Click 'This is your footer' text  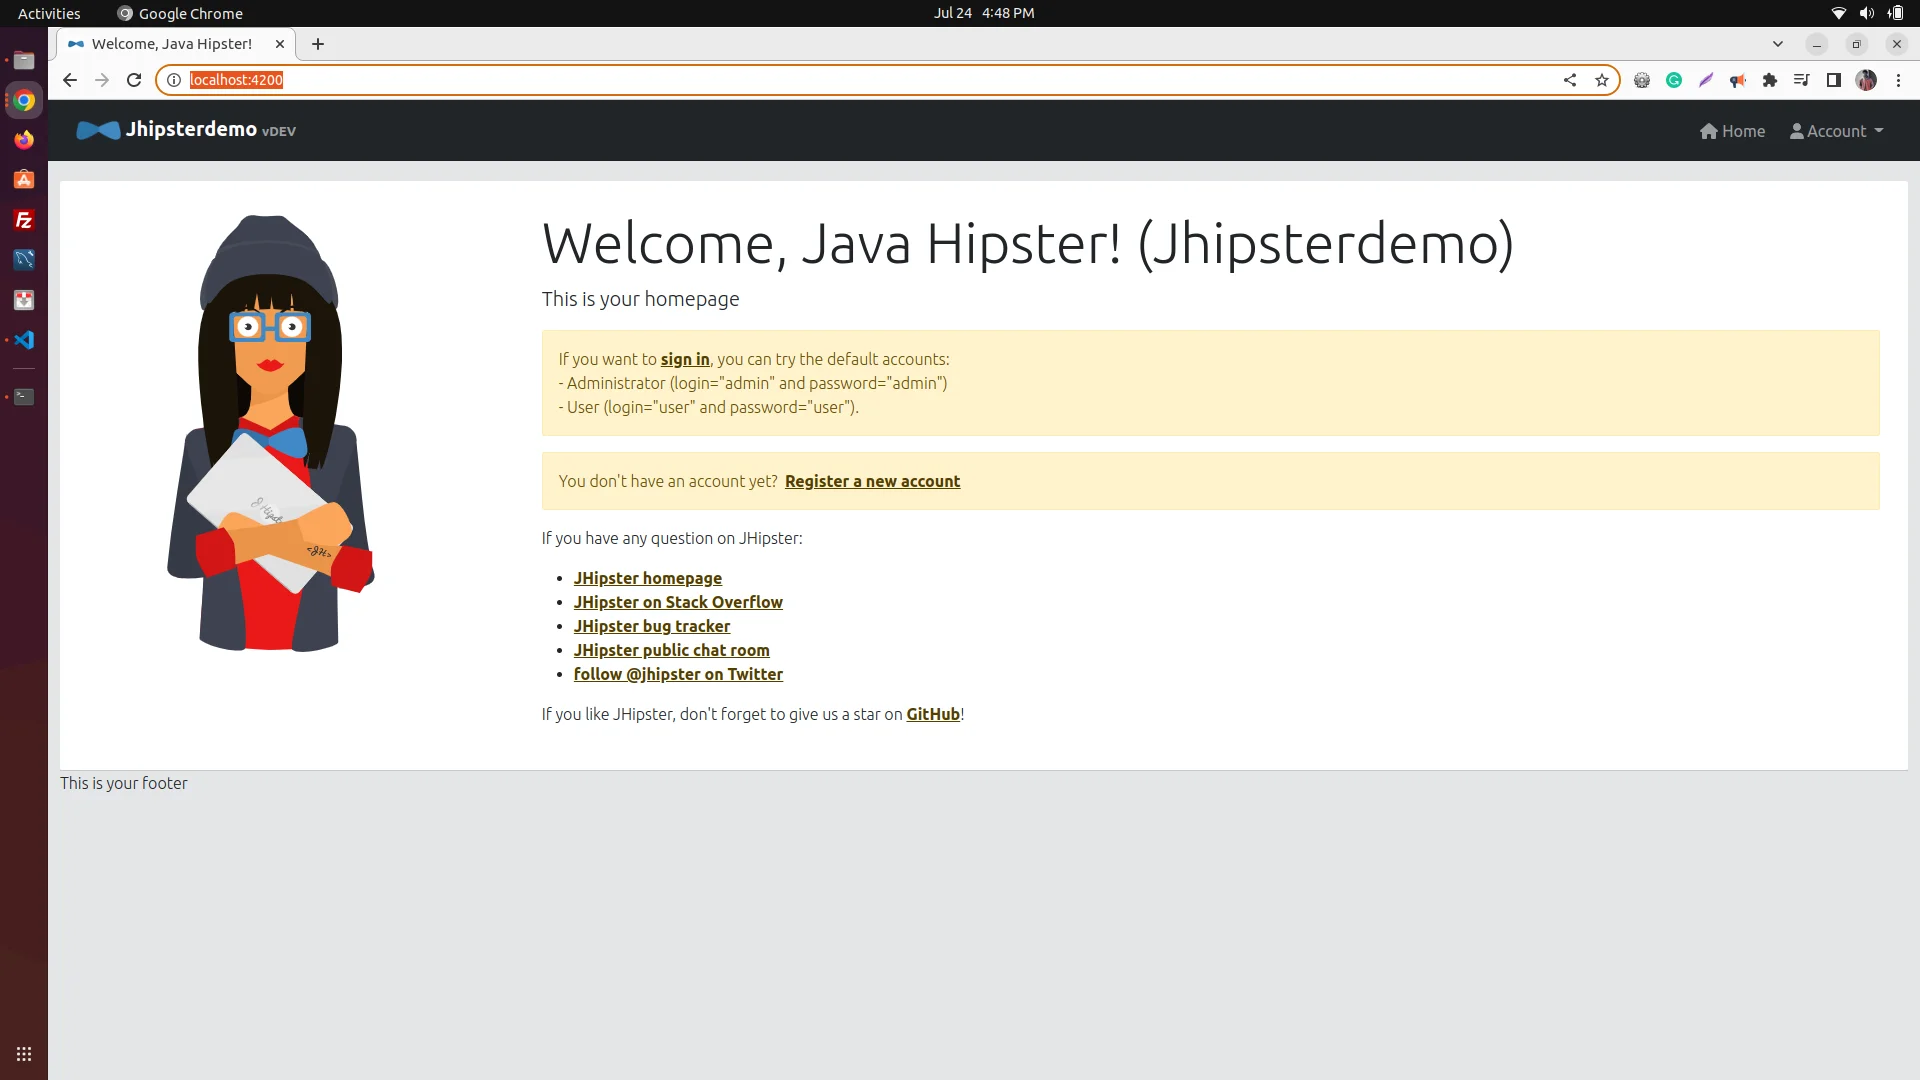point(124,783)
